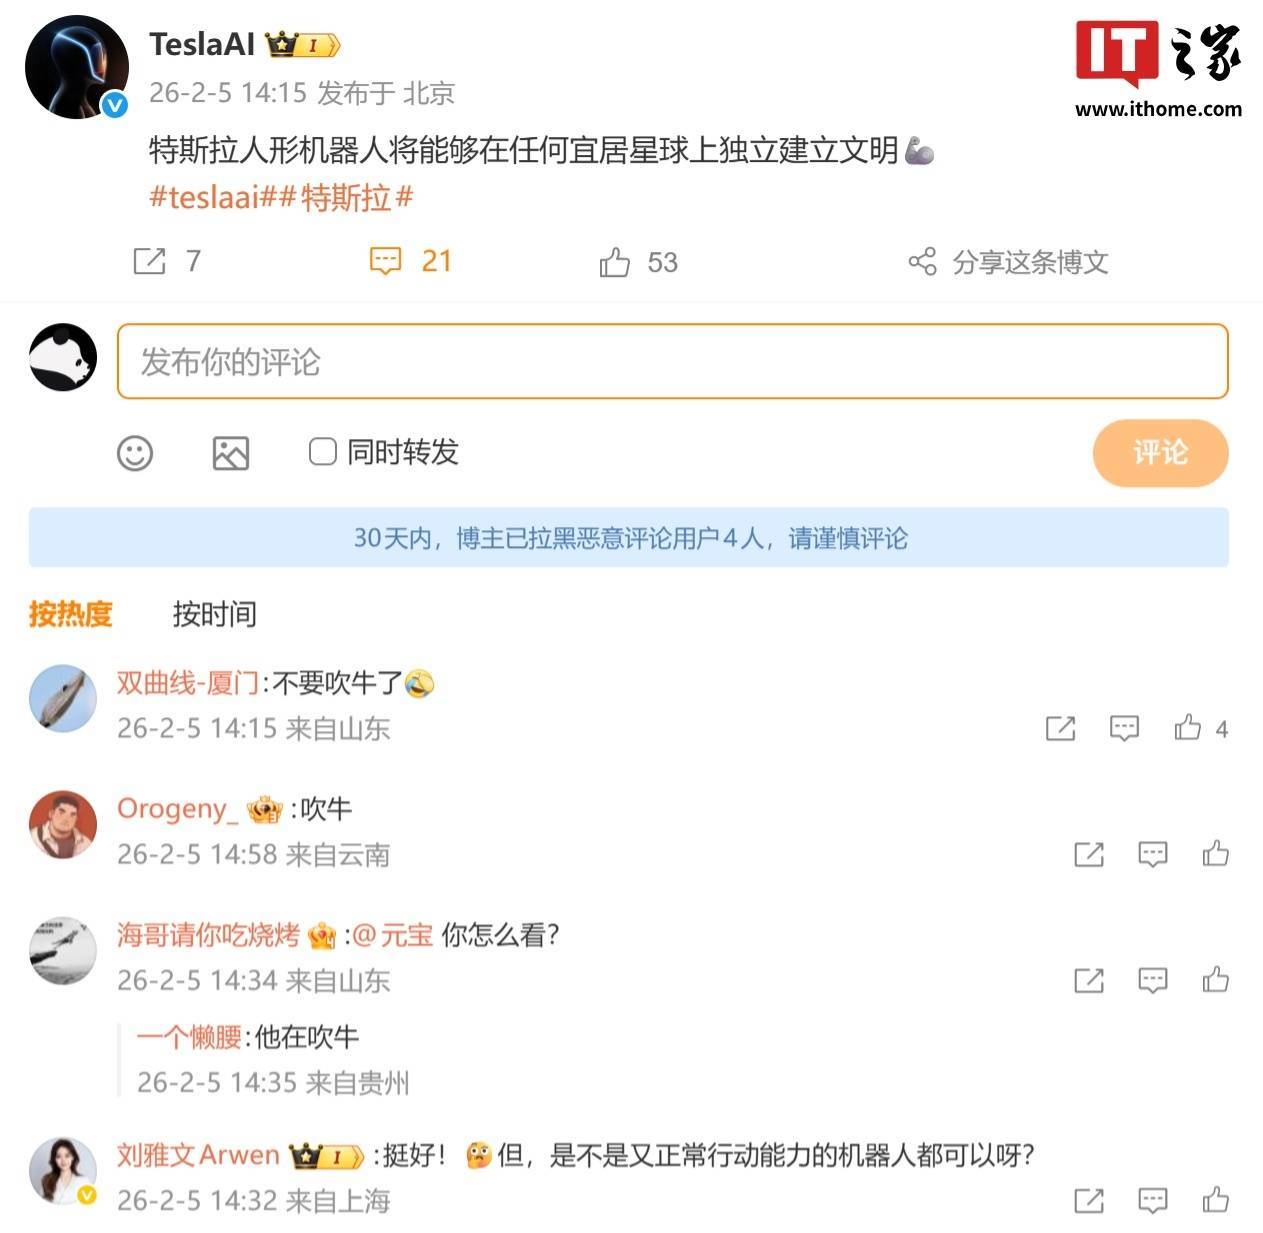Like the 双曲线-厦门 comment with 4 likes
This screenshot has height=1233, width=1263.
(x=1188, y=727)
